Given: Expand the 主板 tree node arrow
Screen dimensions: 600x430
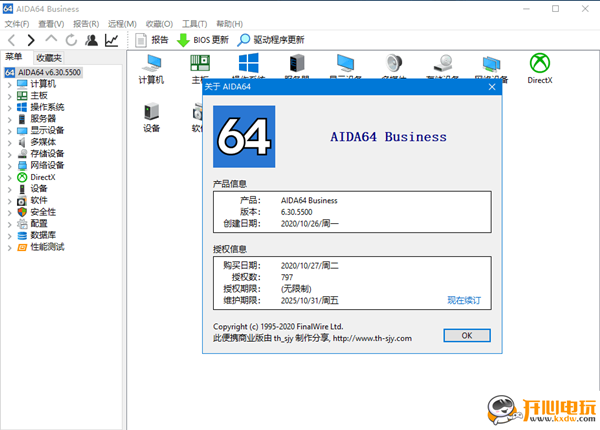Looking at the screenshot, I should click(9, 96).
